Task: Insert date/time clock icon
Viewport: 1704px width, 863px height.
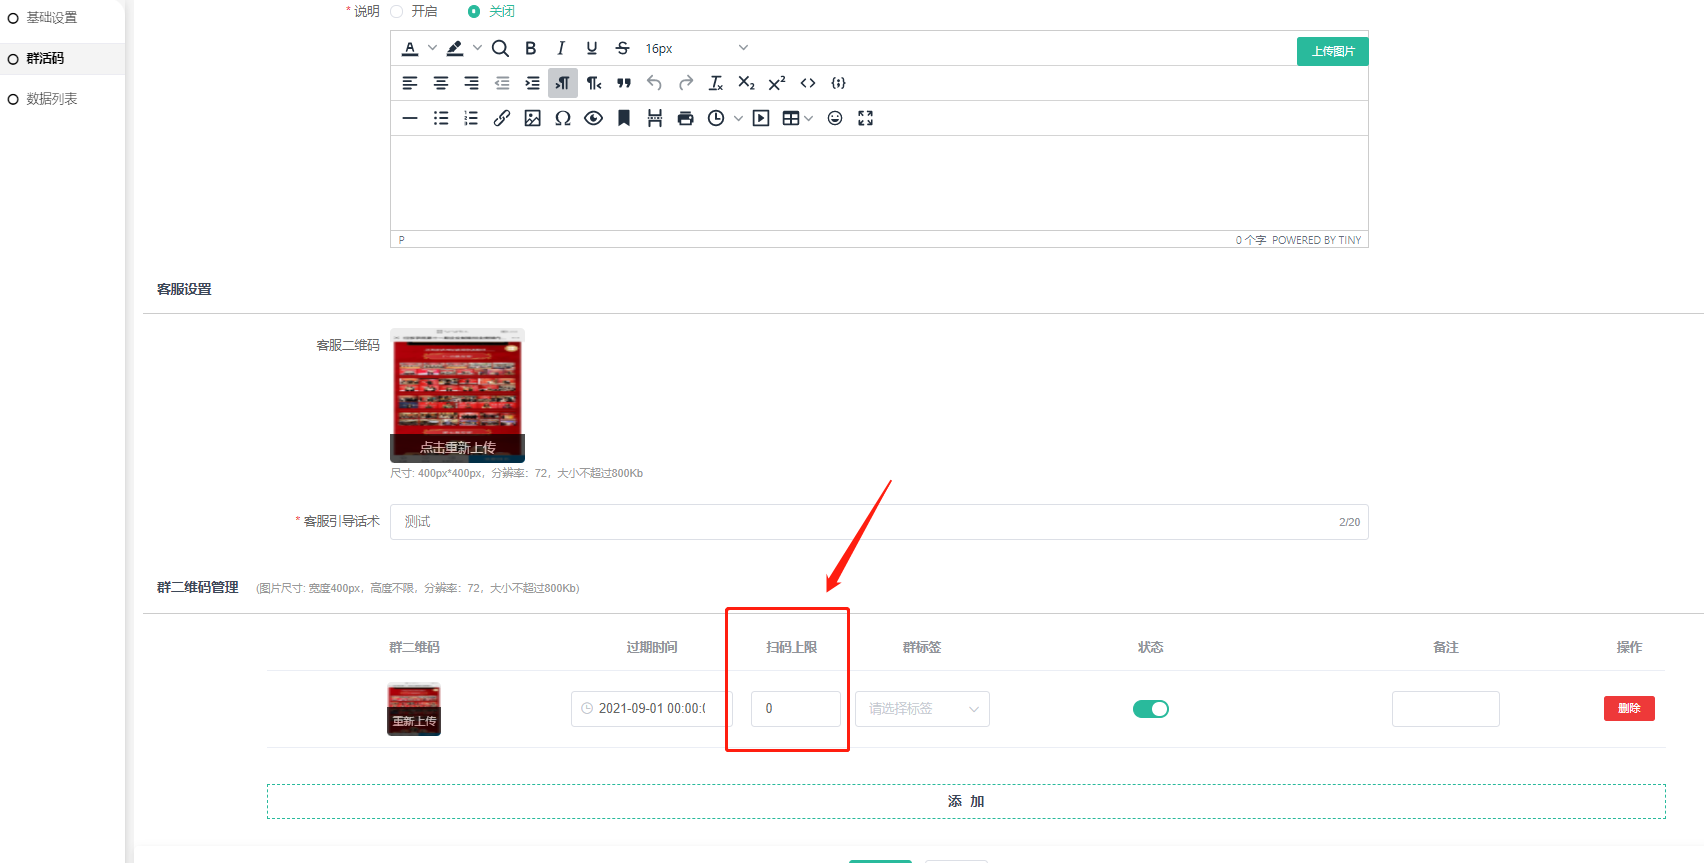Action: click(716, 118)
